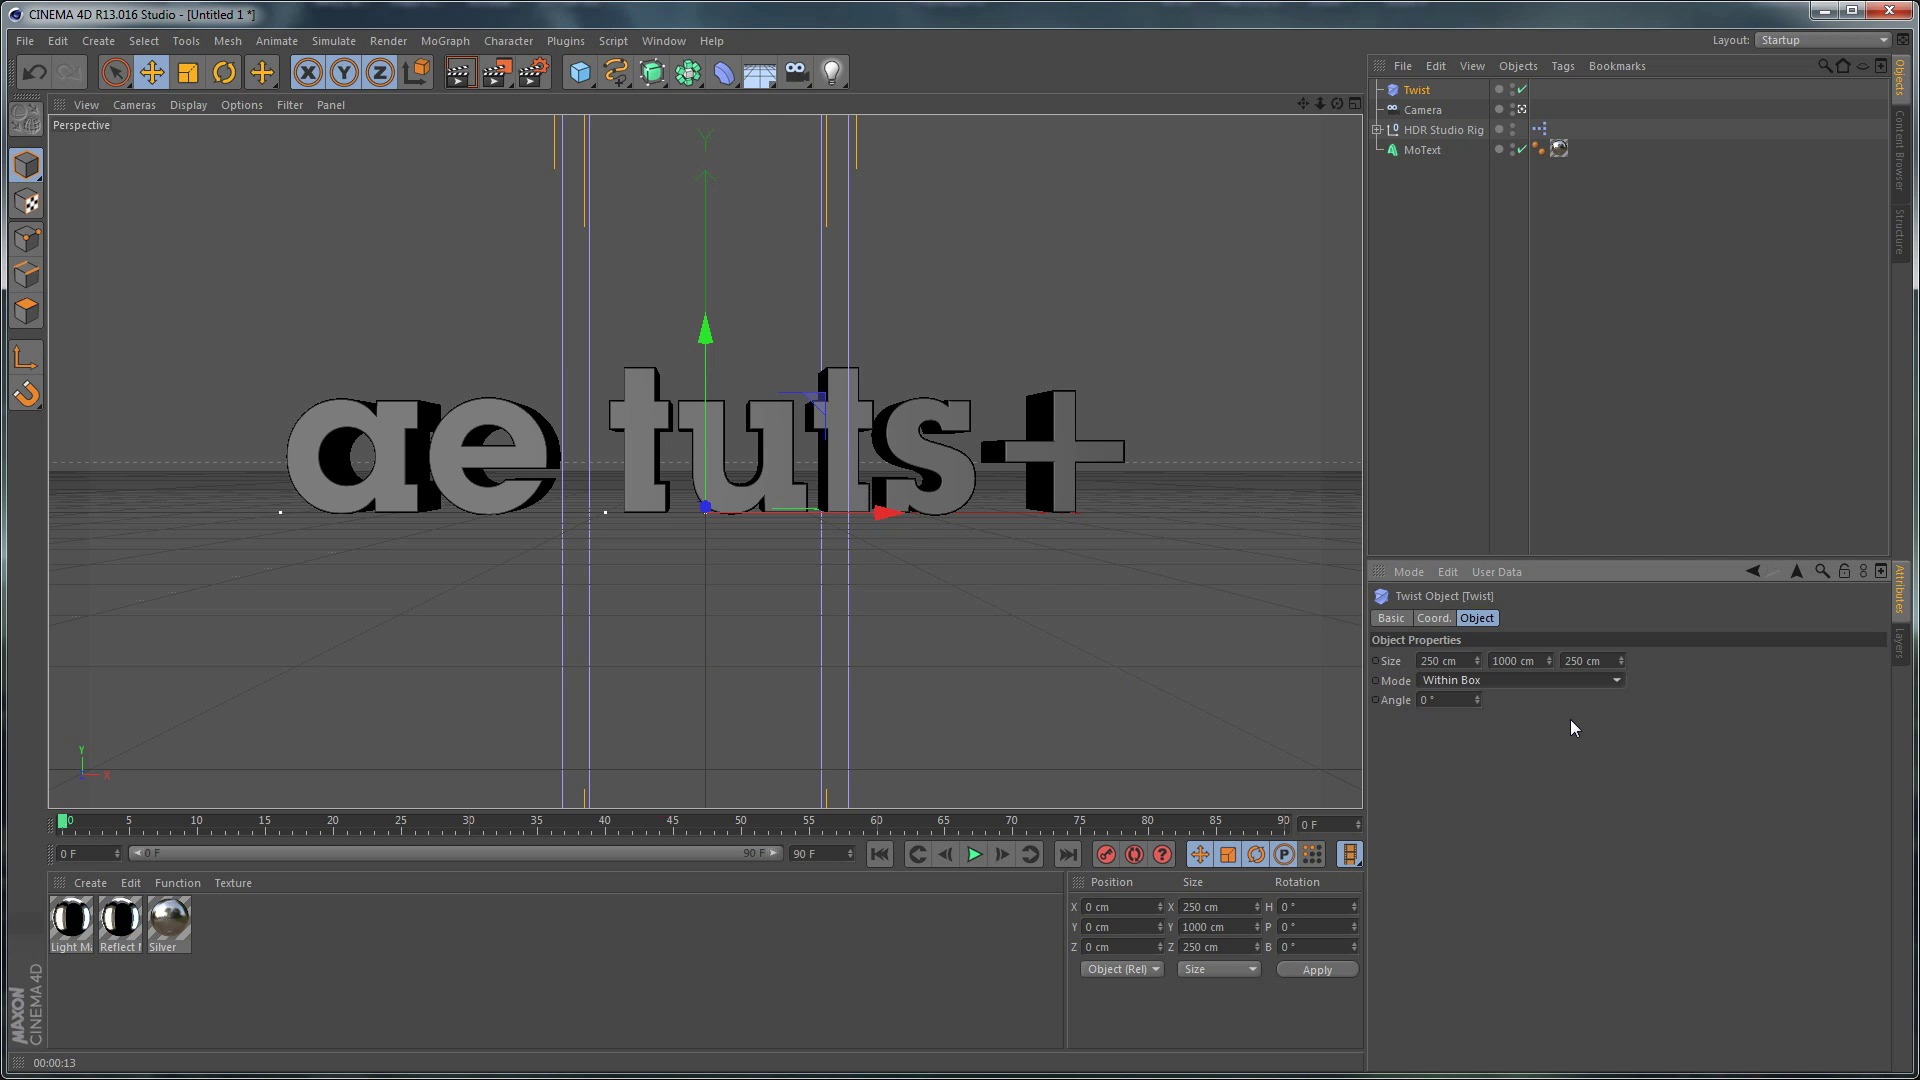The width and height of the screenshot is (1920, 1080).
Task: Switch to Edges mode
Action: pyautogui.click(x=27, y=275)
